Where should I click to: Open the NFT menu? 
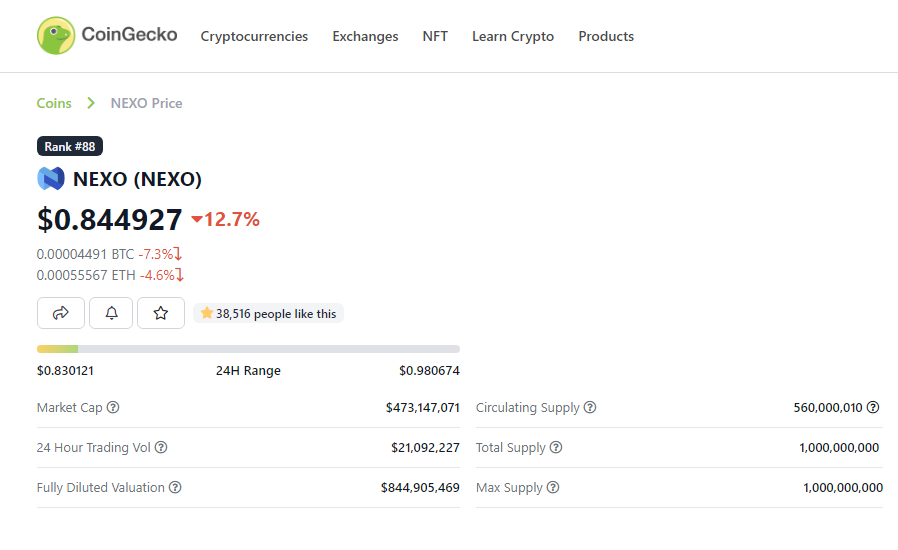tap(435, 36)
